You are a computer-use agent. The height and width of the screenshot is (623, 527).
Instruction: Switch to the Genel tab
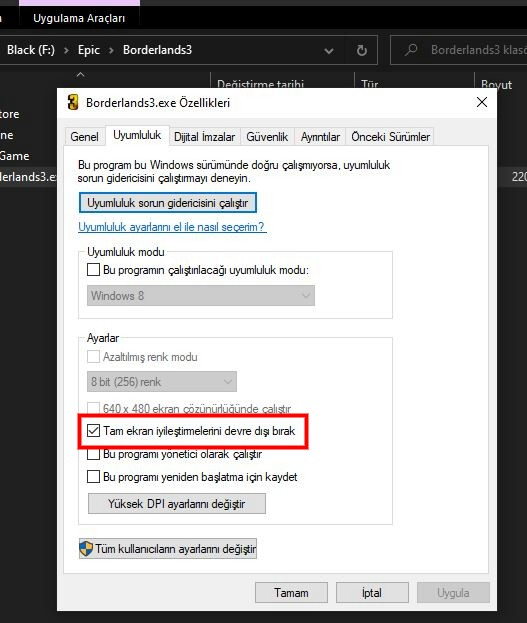(84, 137)
